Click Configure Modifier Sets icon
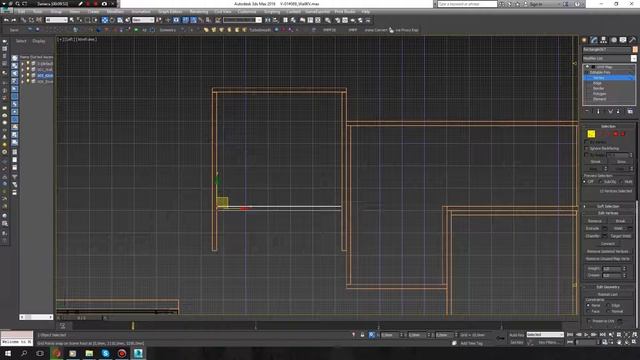This screenshot has width=640, height=360. click(630, 111)
